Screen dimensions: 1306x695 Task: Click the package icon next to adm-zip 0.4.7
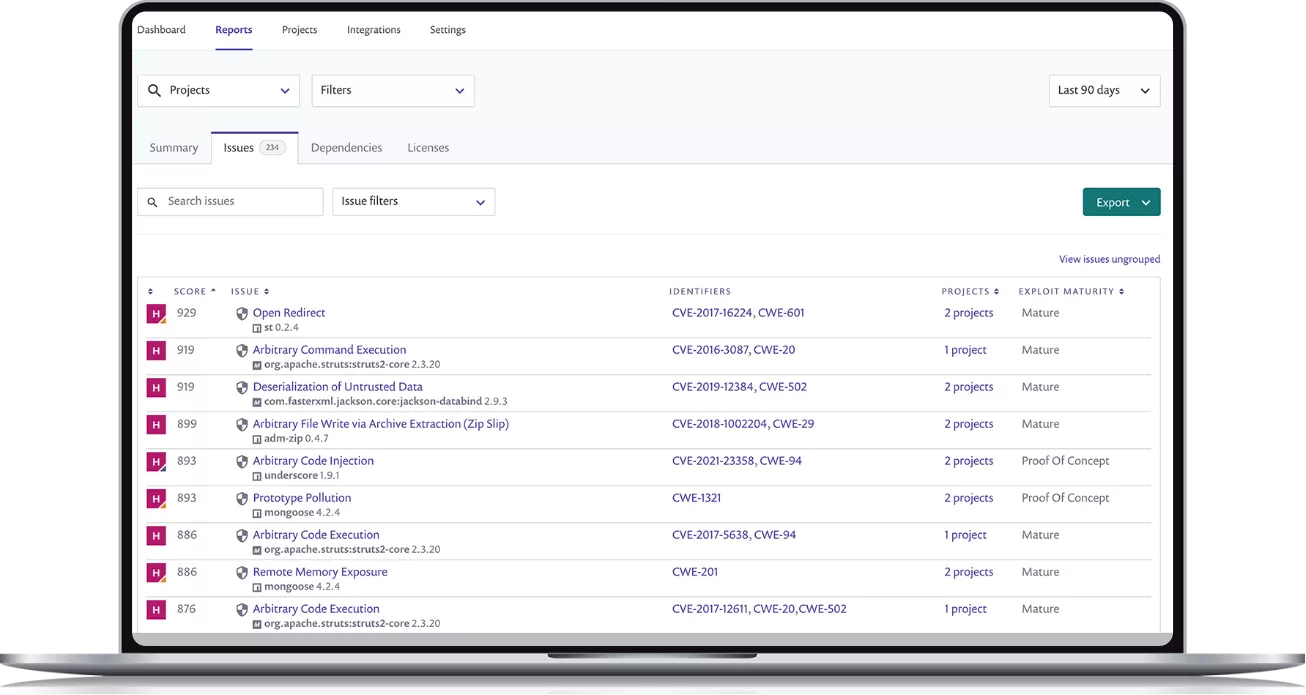[x=257, y=439]
